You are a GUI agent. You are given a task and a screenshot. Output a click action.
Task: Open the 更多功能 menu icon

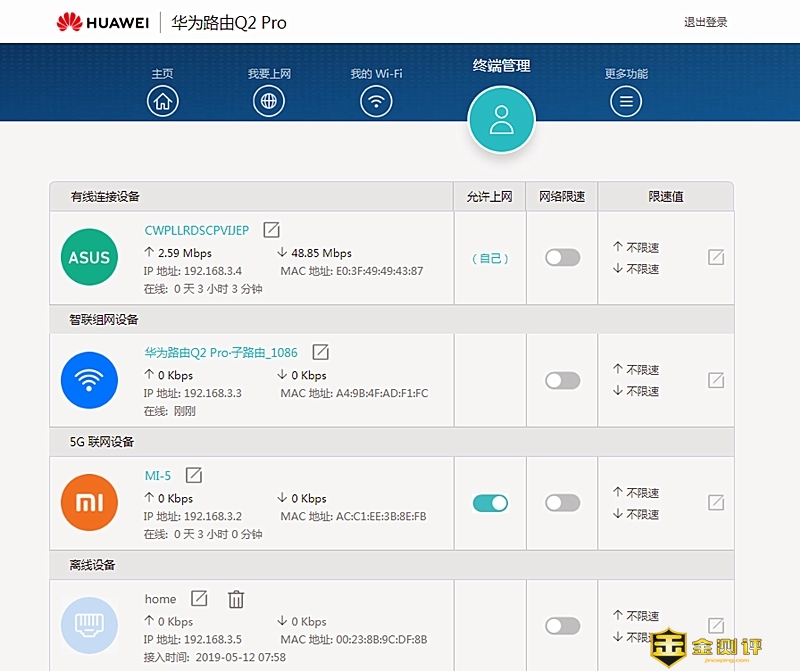click(625, 101)
